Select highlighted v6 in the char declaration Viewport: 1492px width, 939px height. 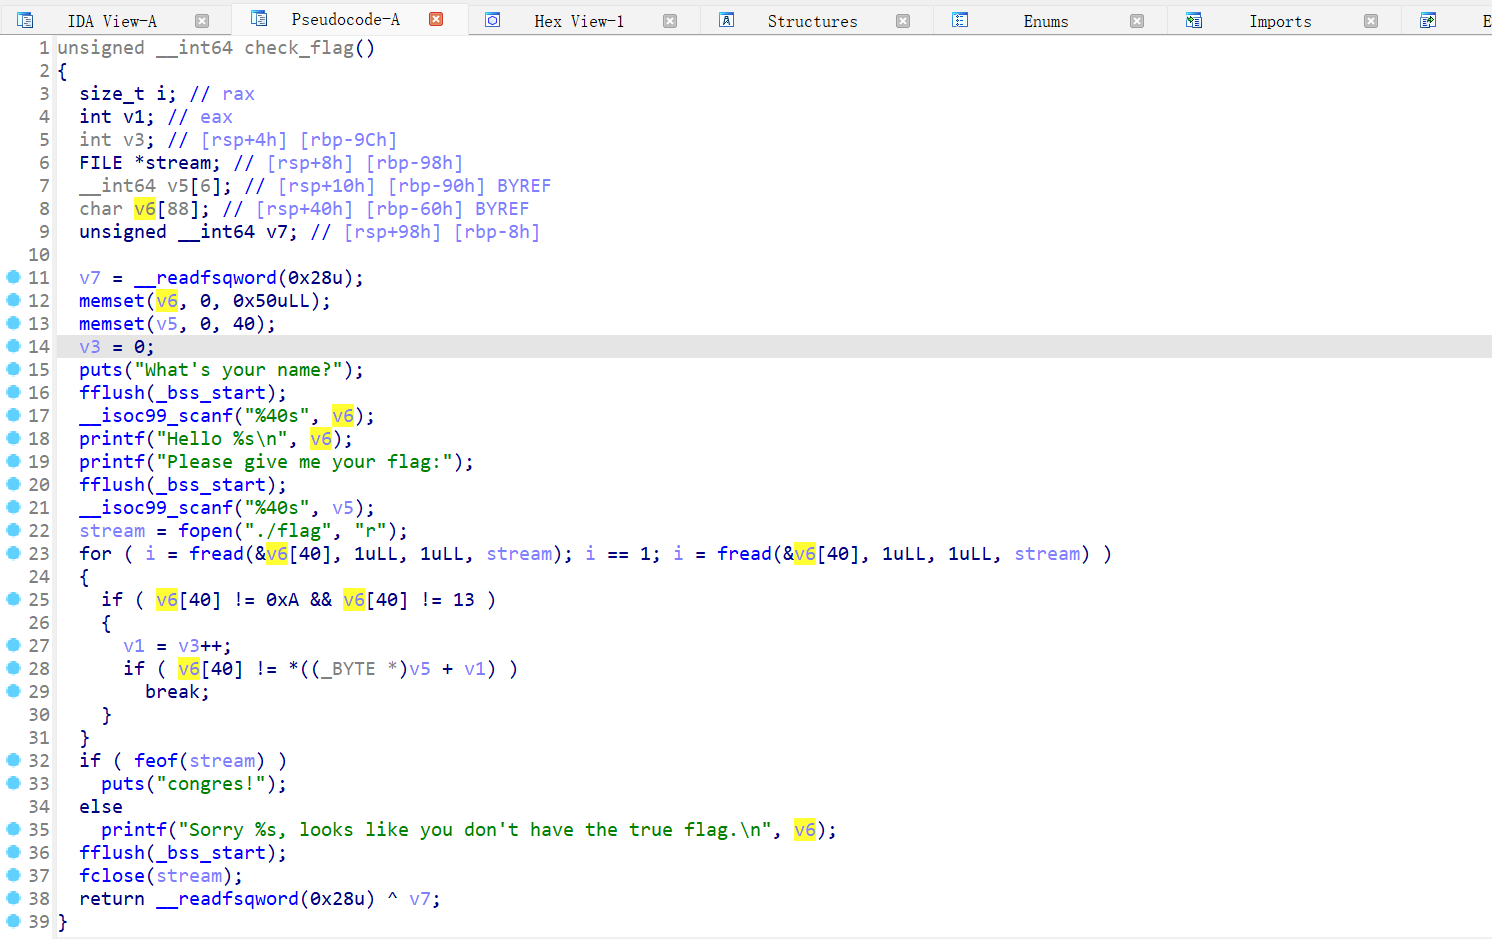coord(145,209)
